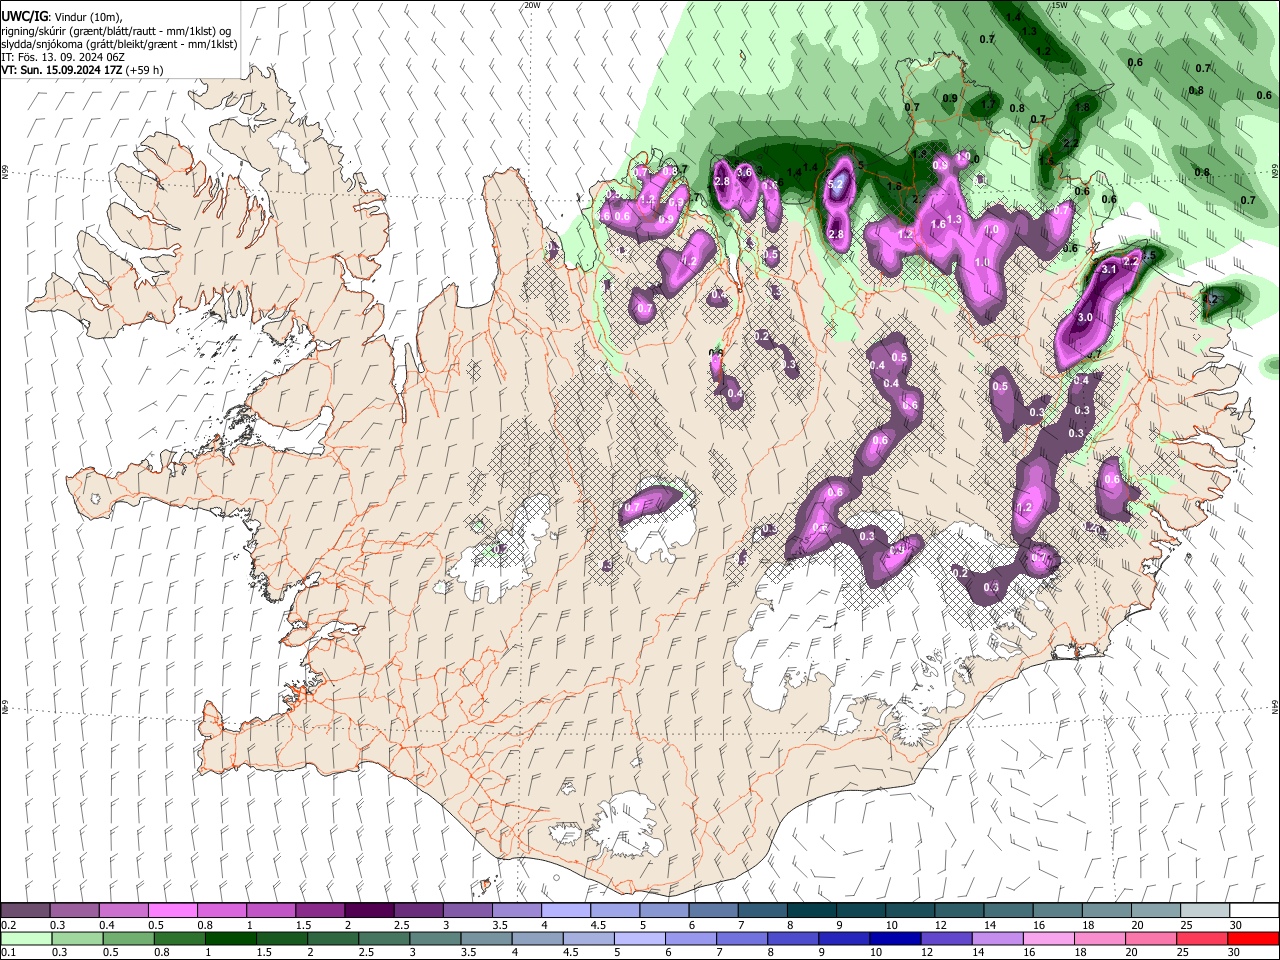
Task: Pick the darkest green 1 rain-scale swatch
Action: (230, 939)
